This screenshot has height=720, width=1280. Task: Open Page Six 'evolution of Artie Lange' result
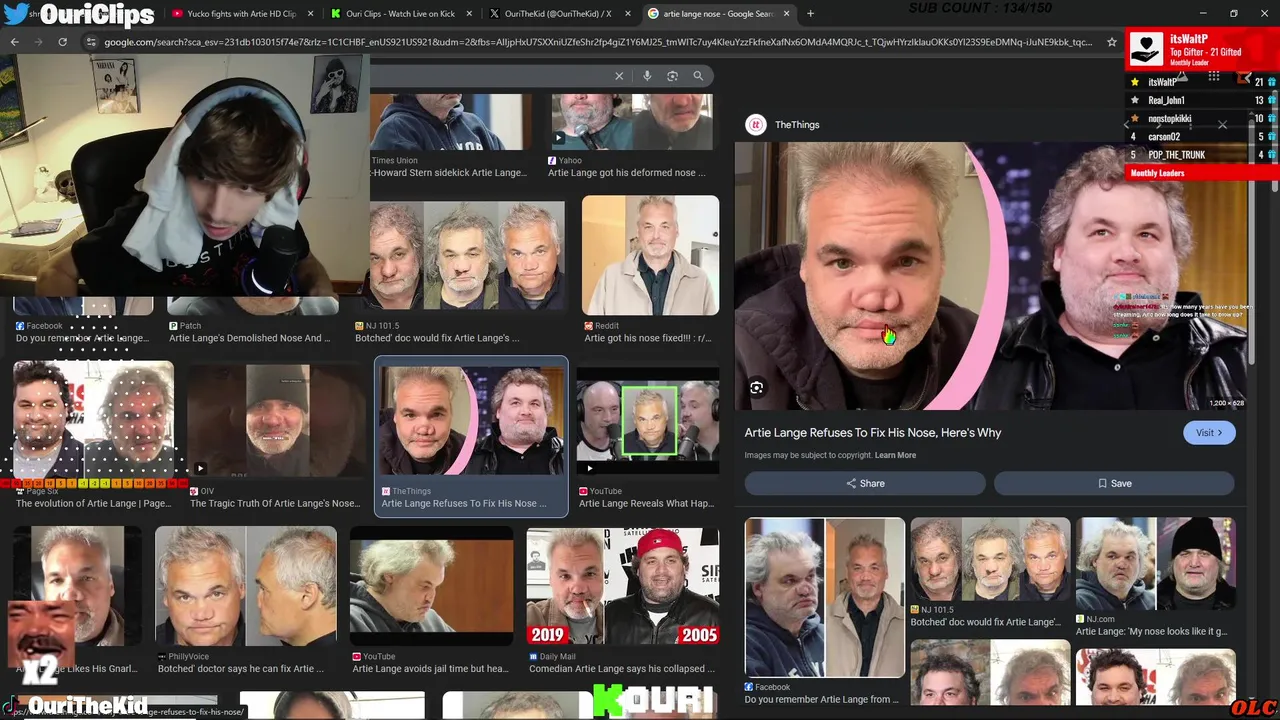(x=93, y=436)
